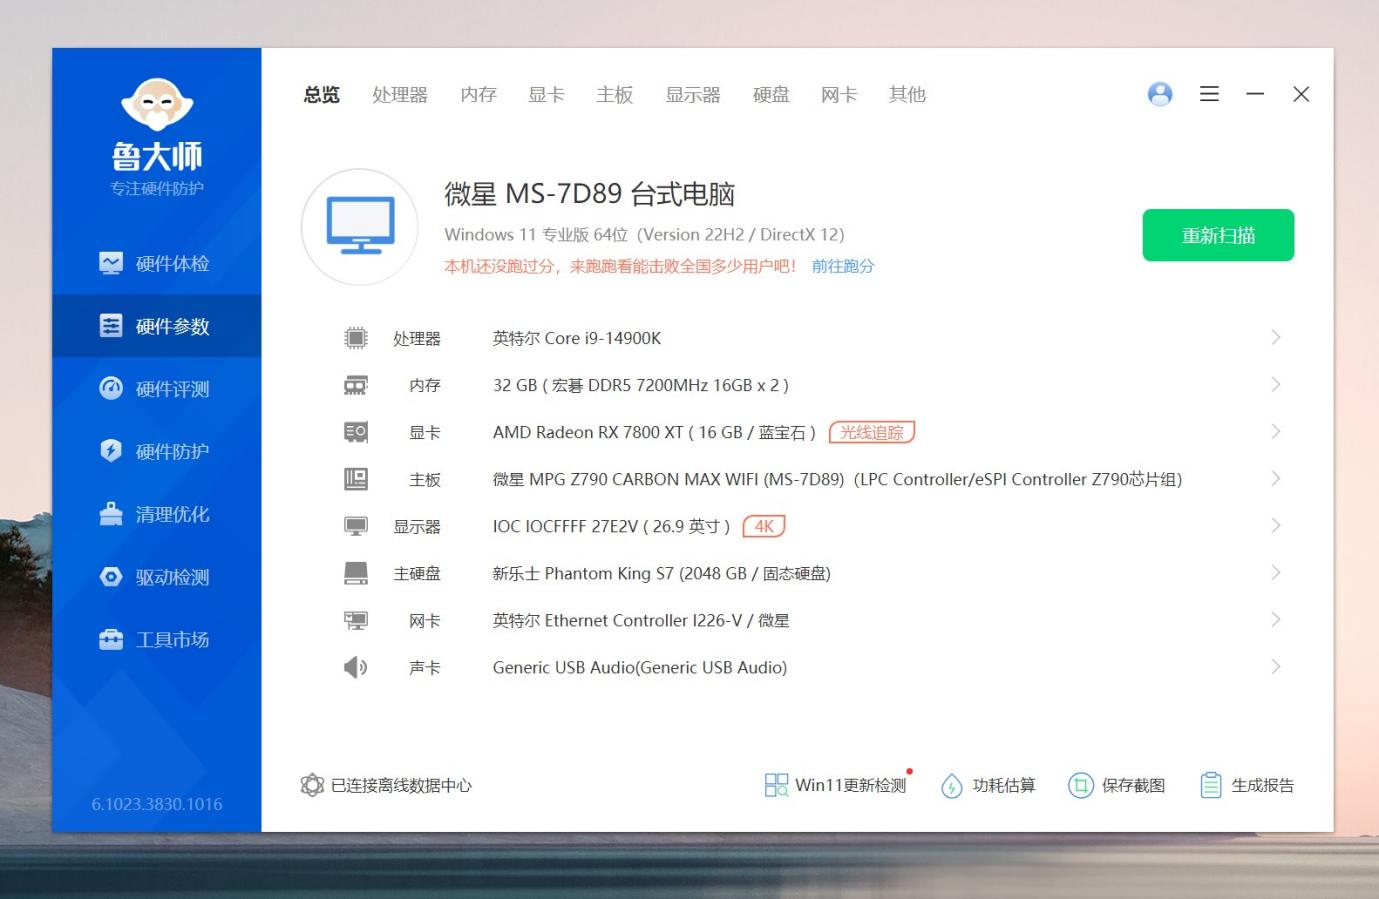Open Win11更新检测 tool

point(836,785)
